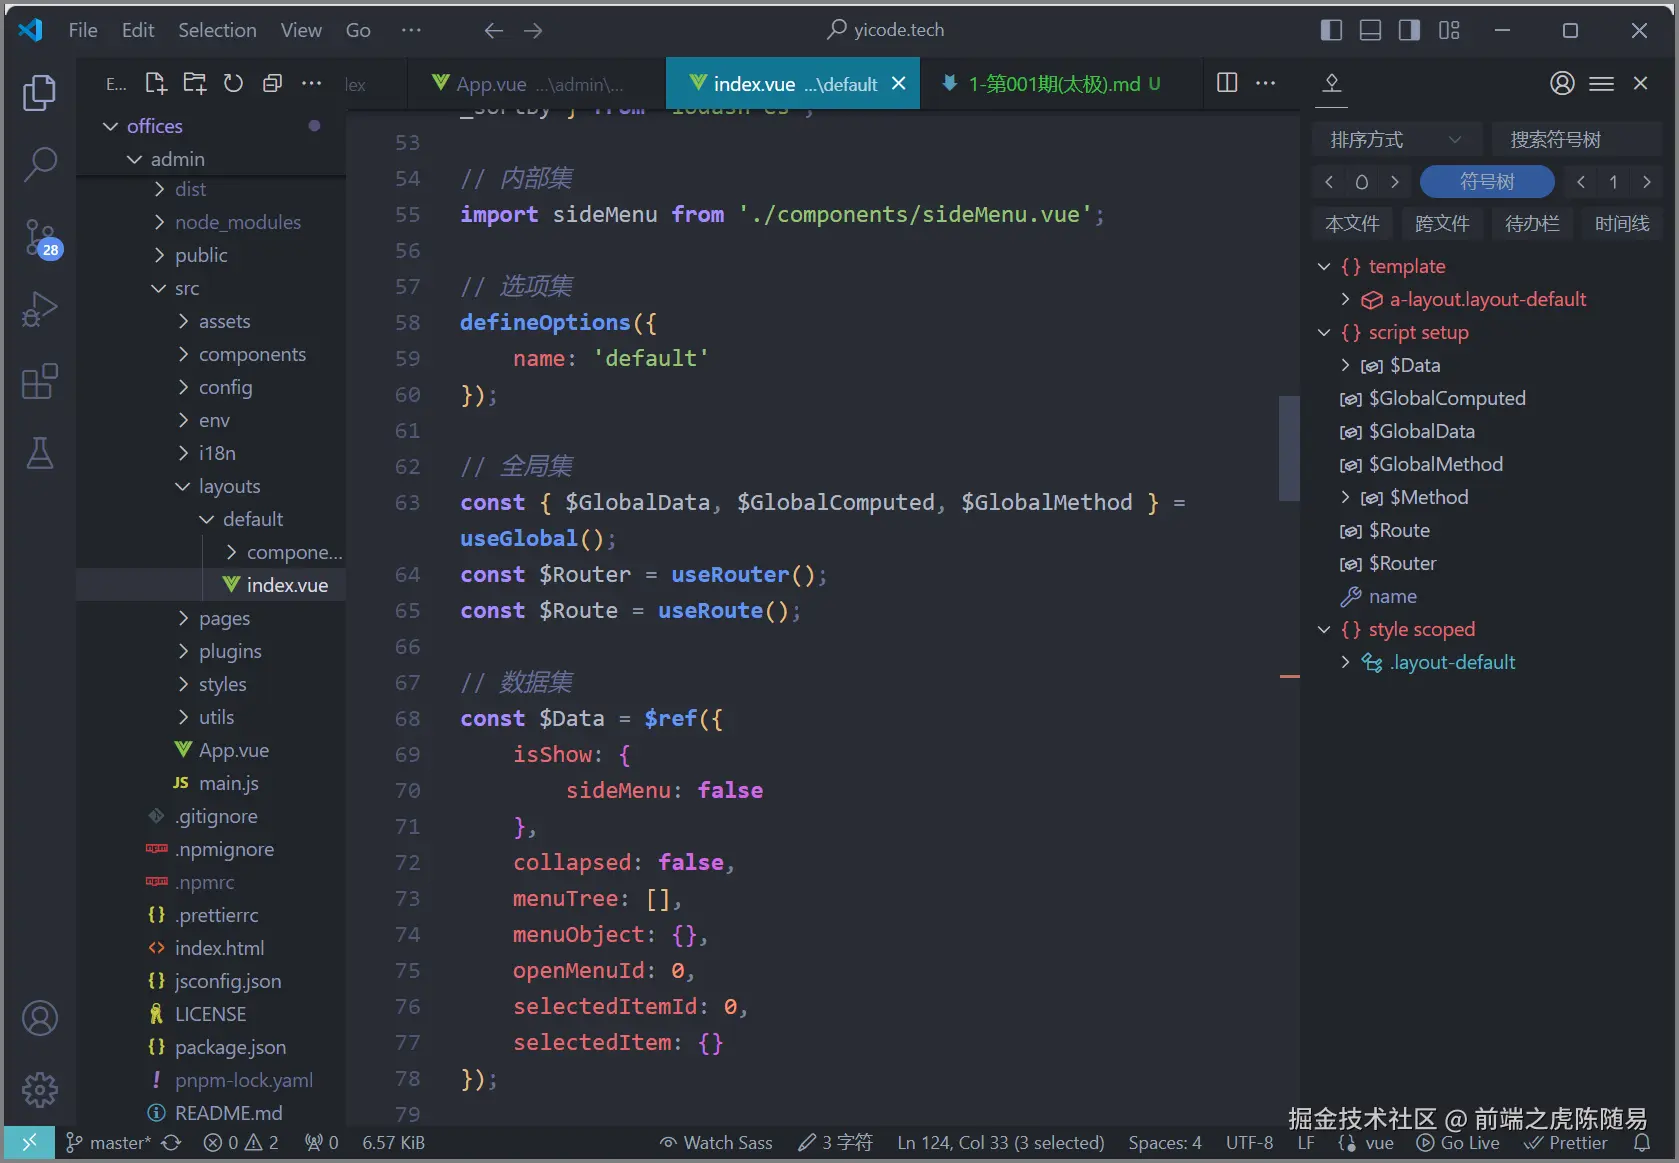The width and height of the screenshot is (1679, 1163).
Task: Click the 搜索符号树 button
Action: 1576,139
